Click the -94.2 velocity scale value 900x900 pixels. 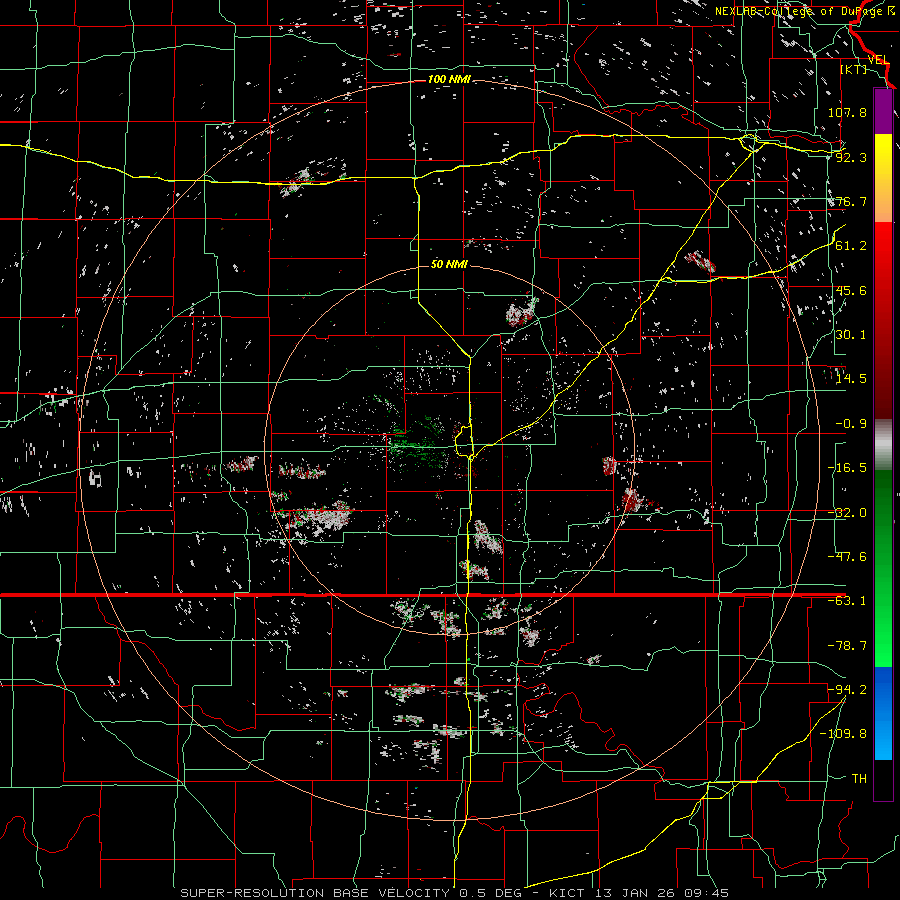coord(847,689)
